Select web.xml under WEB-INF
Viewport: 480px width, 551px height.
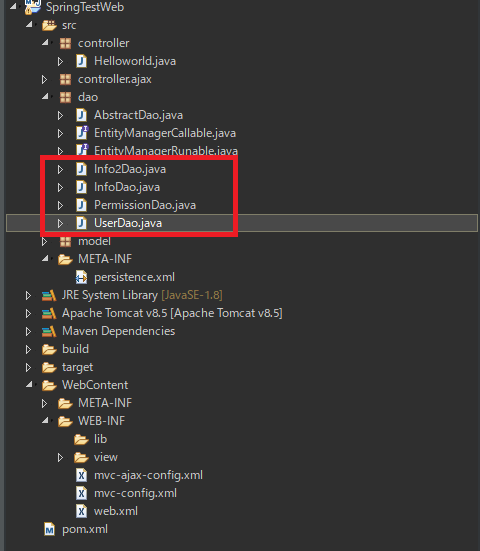[x=116, y=511]
